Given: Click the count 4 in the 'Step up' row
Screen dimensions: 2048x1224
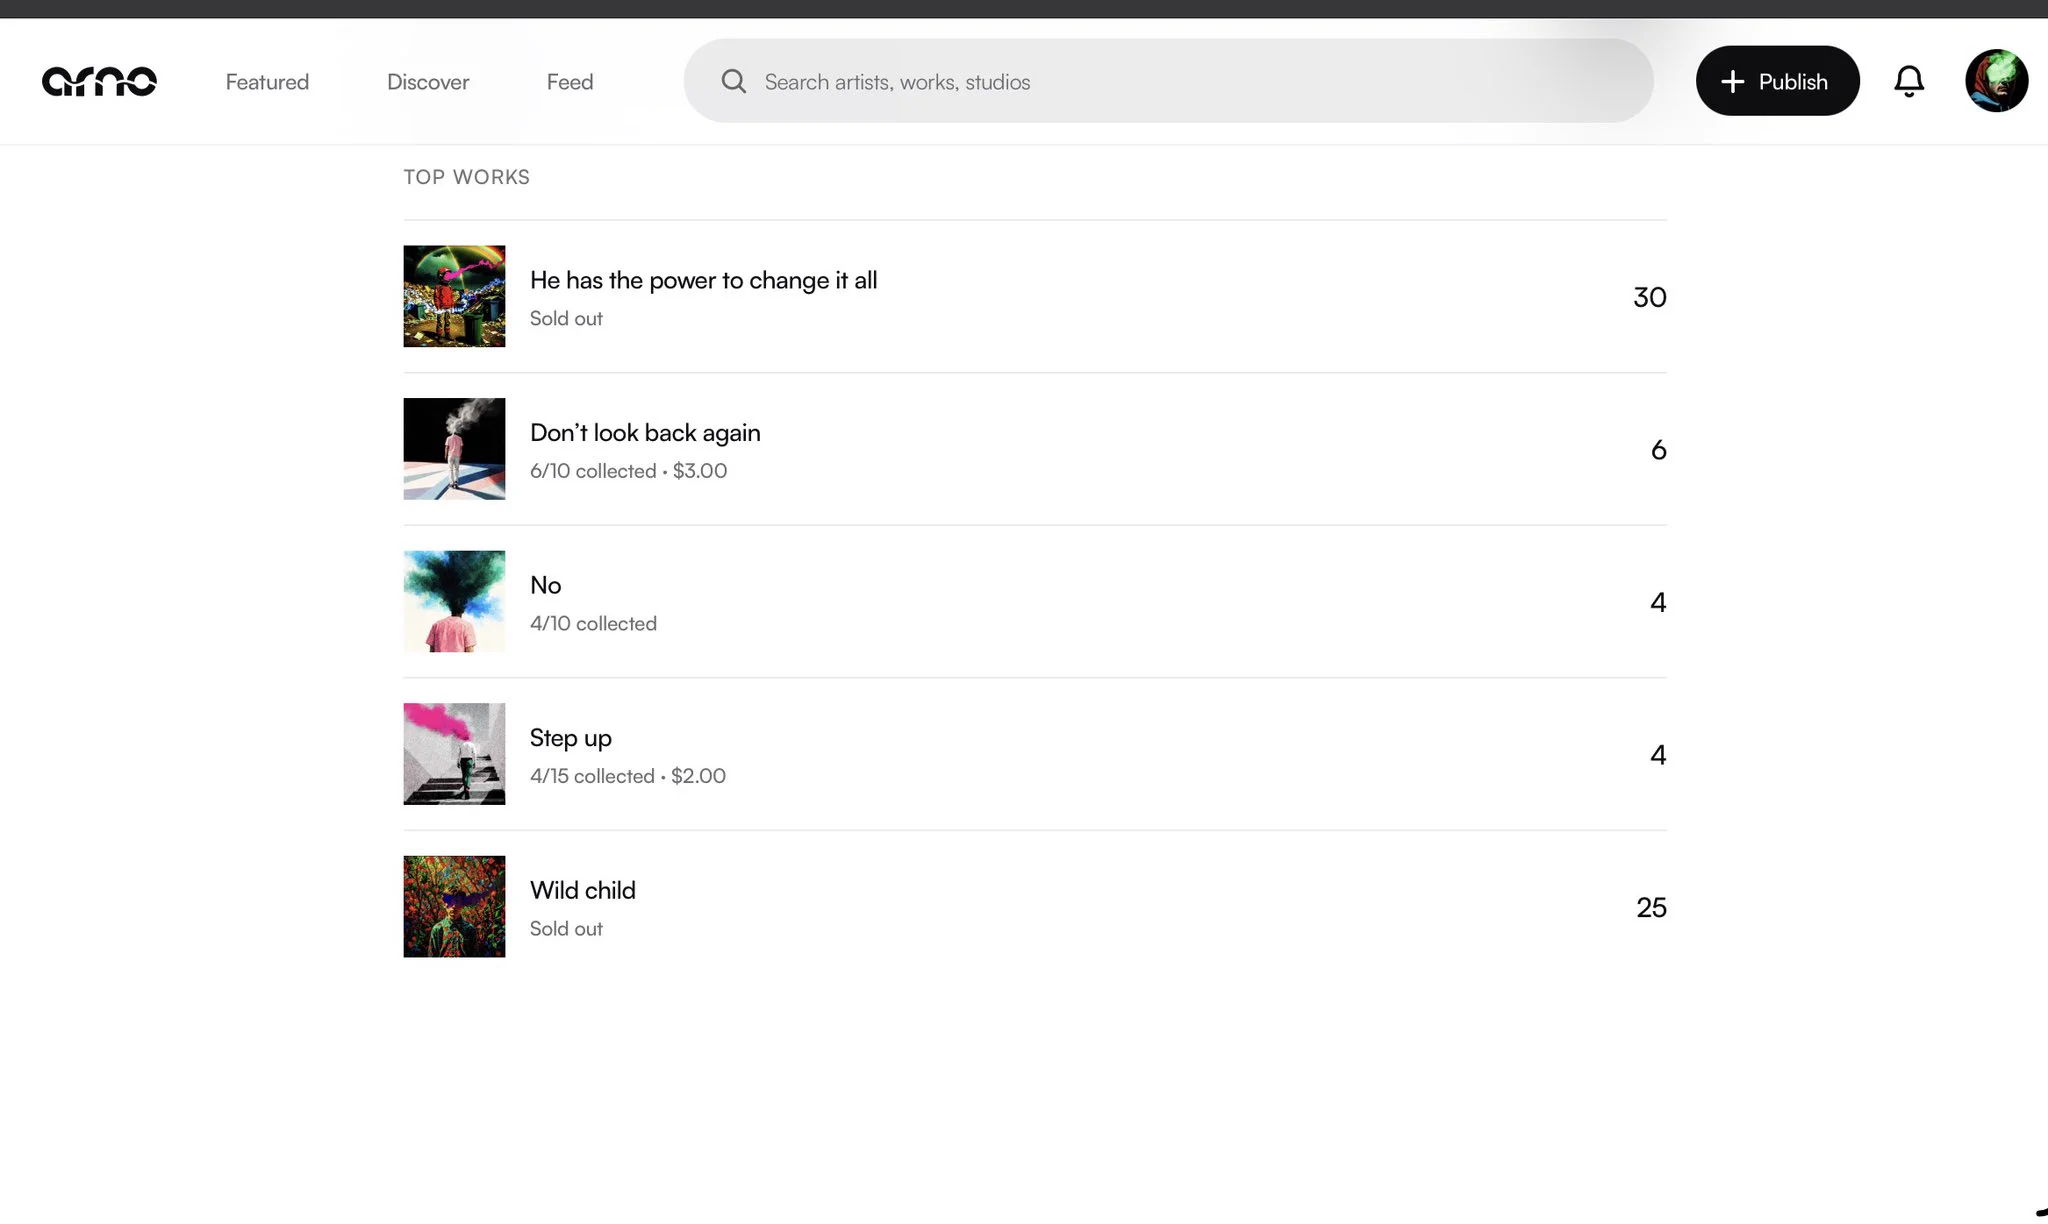Looking at the screenshot, I should click(x=1658, y=755).
